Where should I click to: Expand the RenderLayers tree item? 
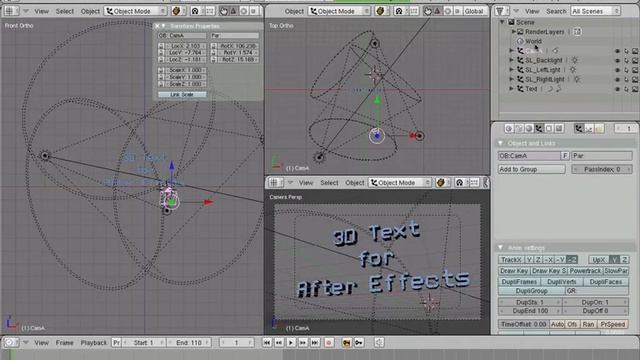pyautogui.click(x=514, y=31)
